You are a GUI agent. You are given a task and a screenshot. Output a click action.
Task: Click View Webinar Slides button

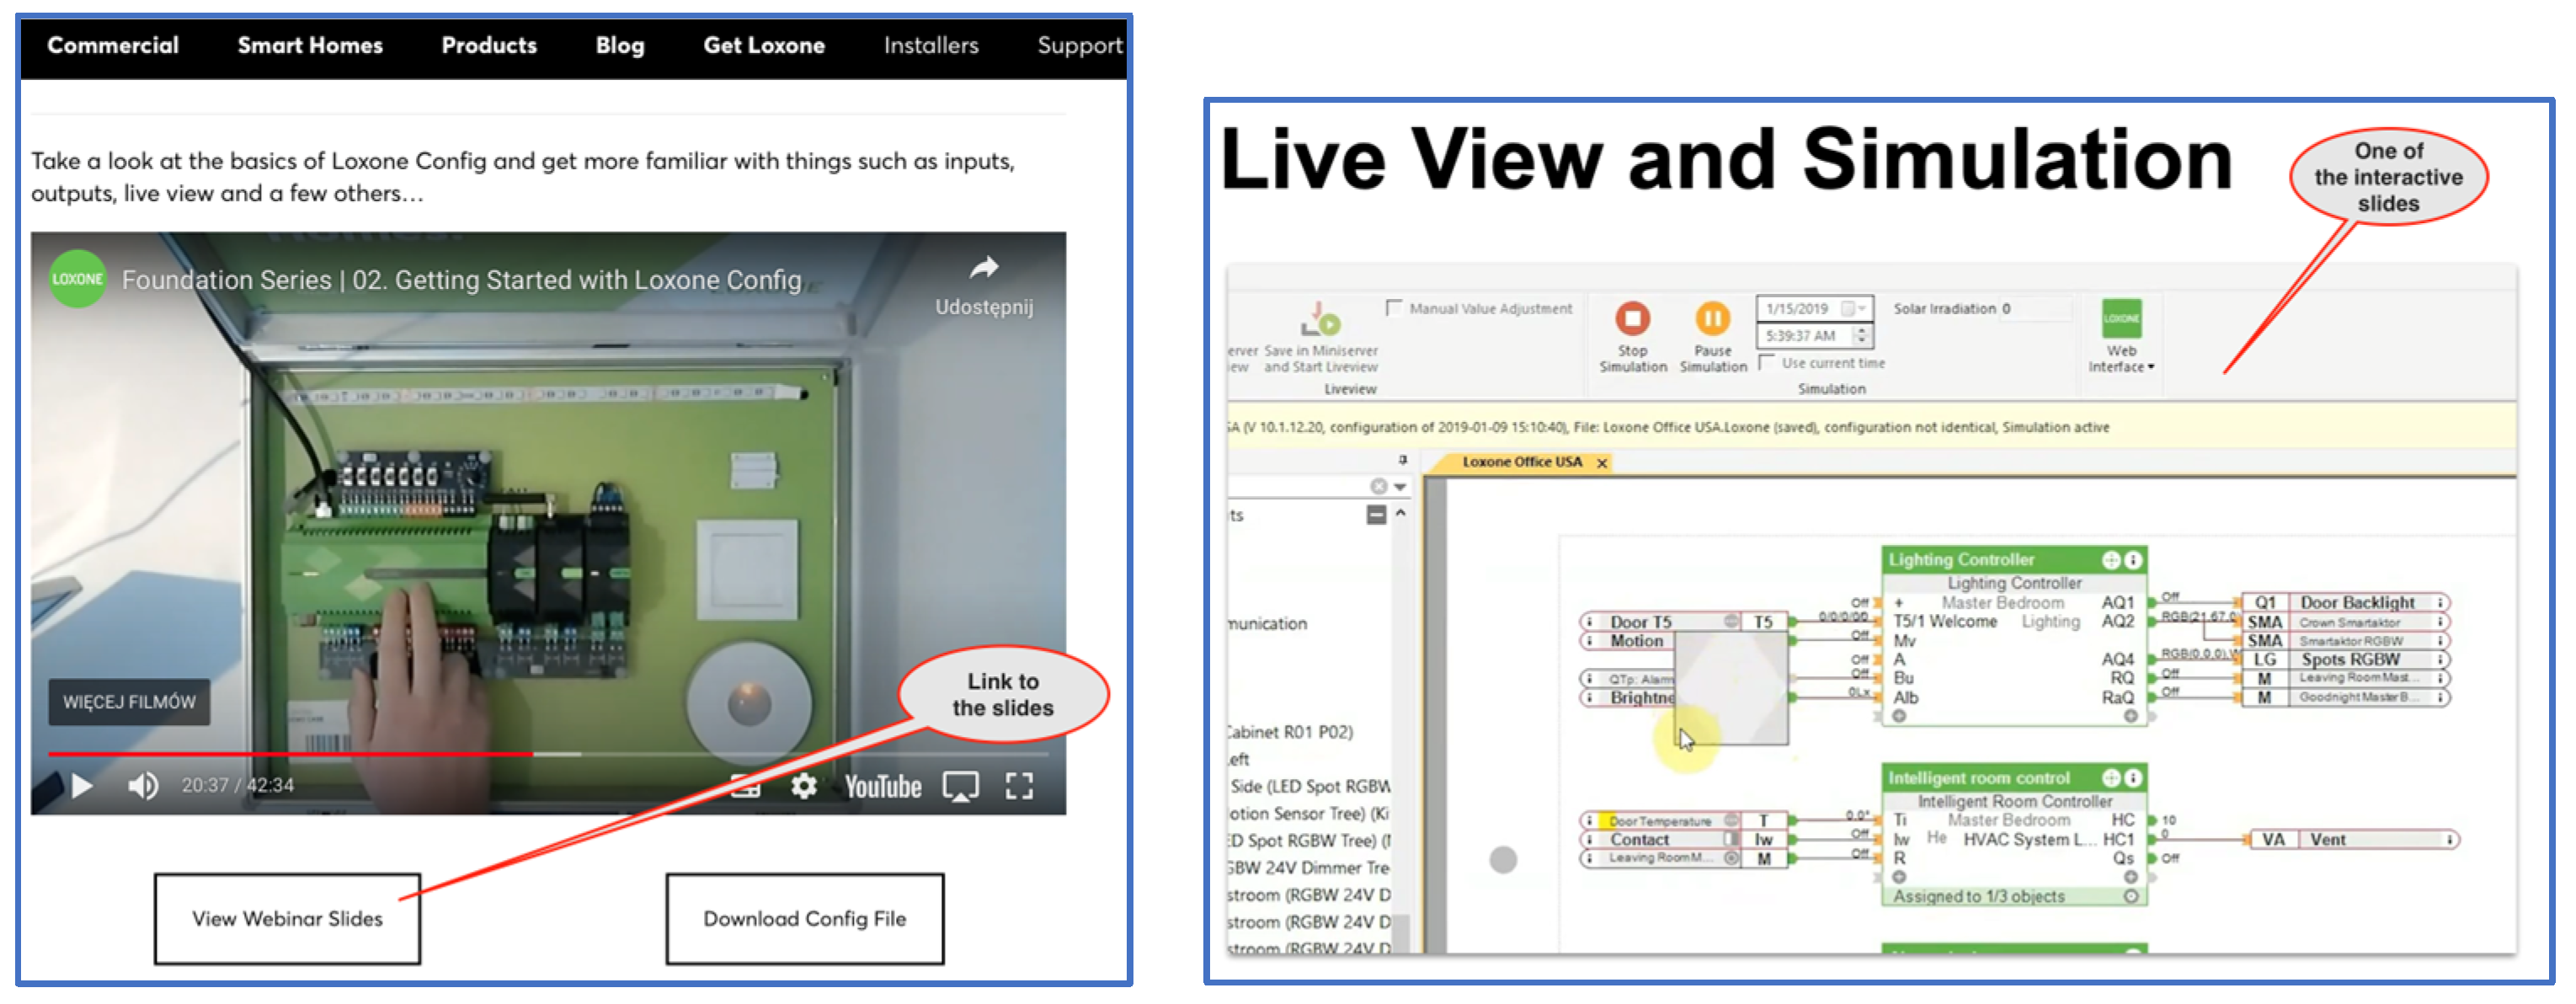click(x=287, y=918)
